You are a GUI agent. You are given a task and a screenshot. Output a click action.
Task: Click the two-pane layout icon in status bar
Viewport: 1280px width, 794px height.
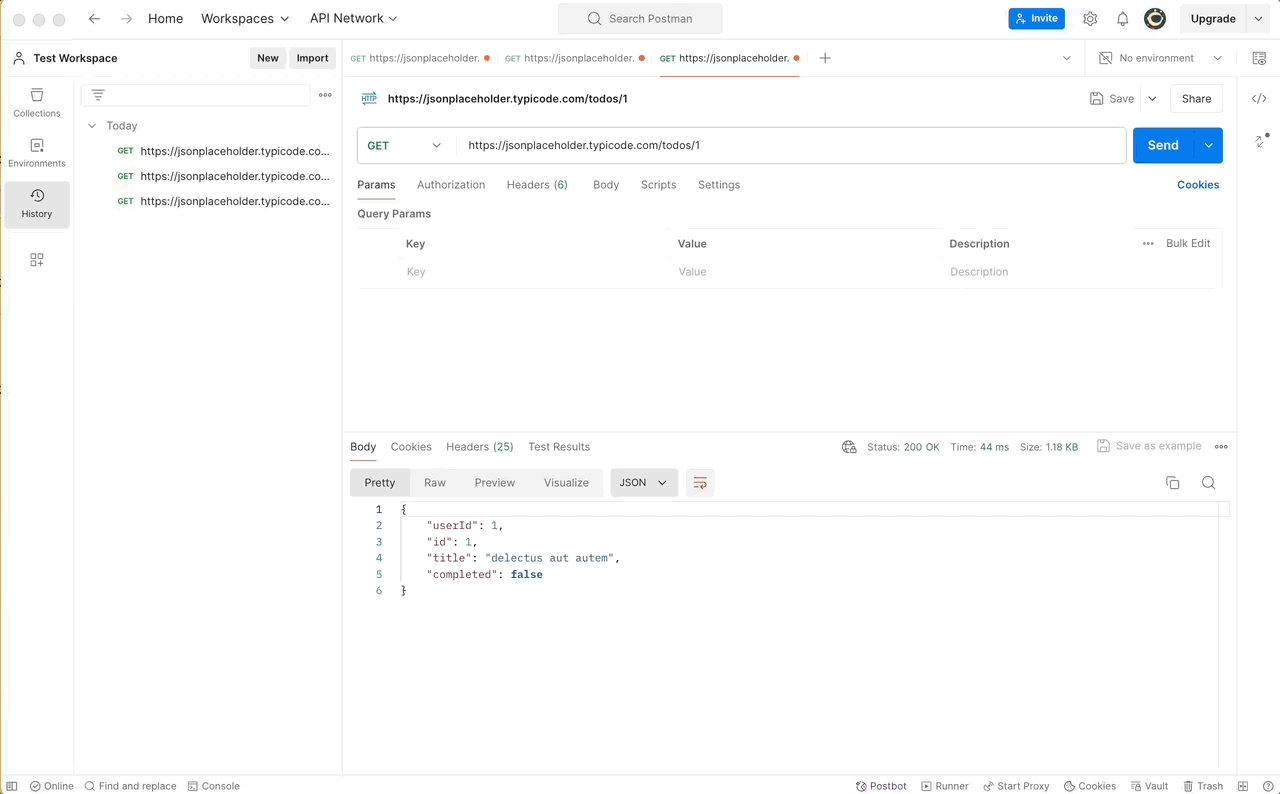1243,786
